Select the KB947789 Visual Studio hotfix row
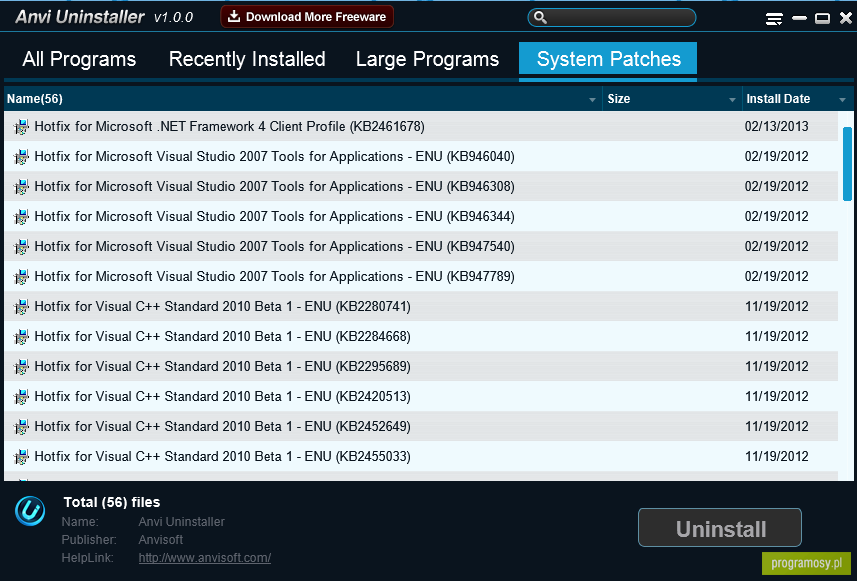This screenshot has height=581, width=857. pyautogui.click(x=421, y=277)
